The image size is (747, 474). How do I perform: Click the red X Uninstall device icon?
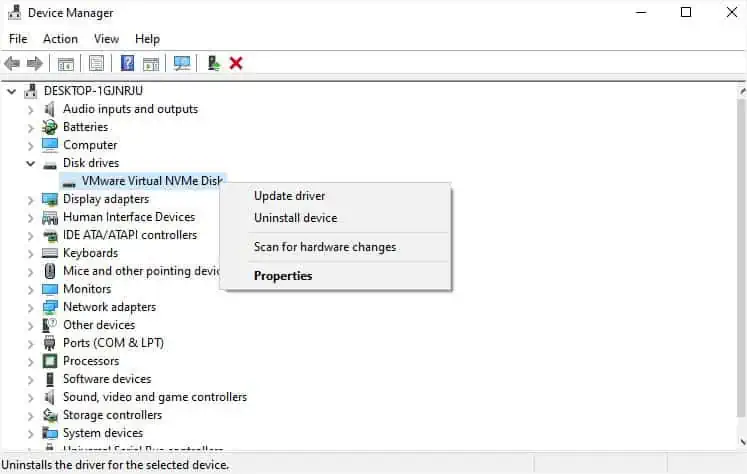point(236,63)
